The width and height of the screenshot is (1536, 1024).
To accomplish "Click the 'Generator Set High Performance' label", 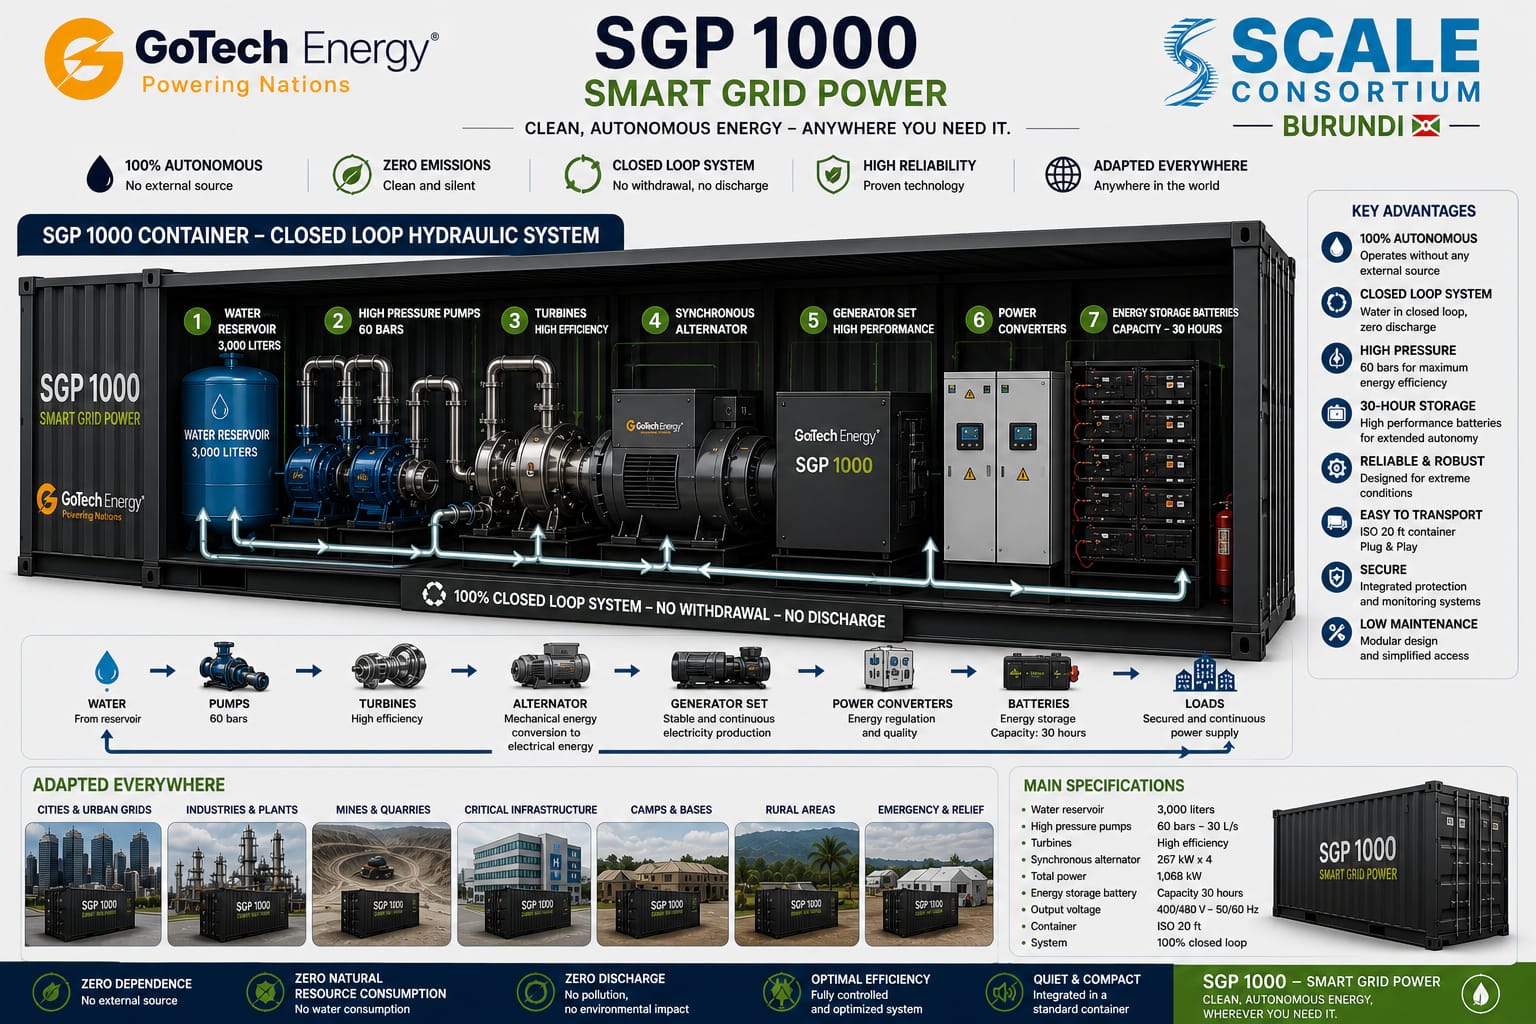I will (883, 321).
